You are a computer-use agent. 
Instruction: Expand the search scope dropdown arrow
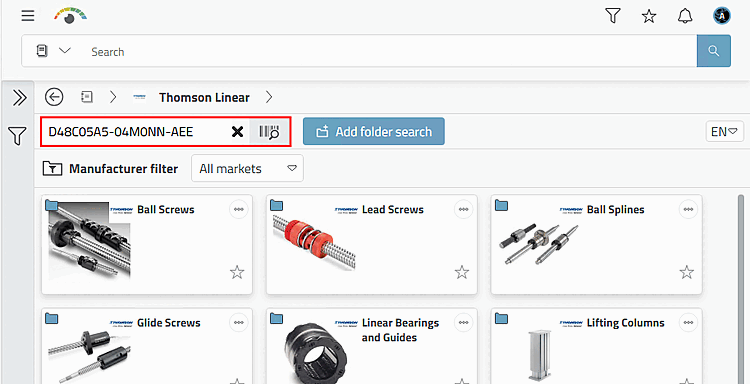tap(65, 50)
